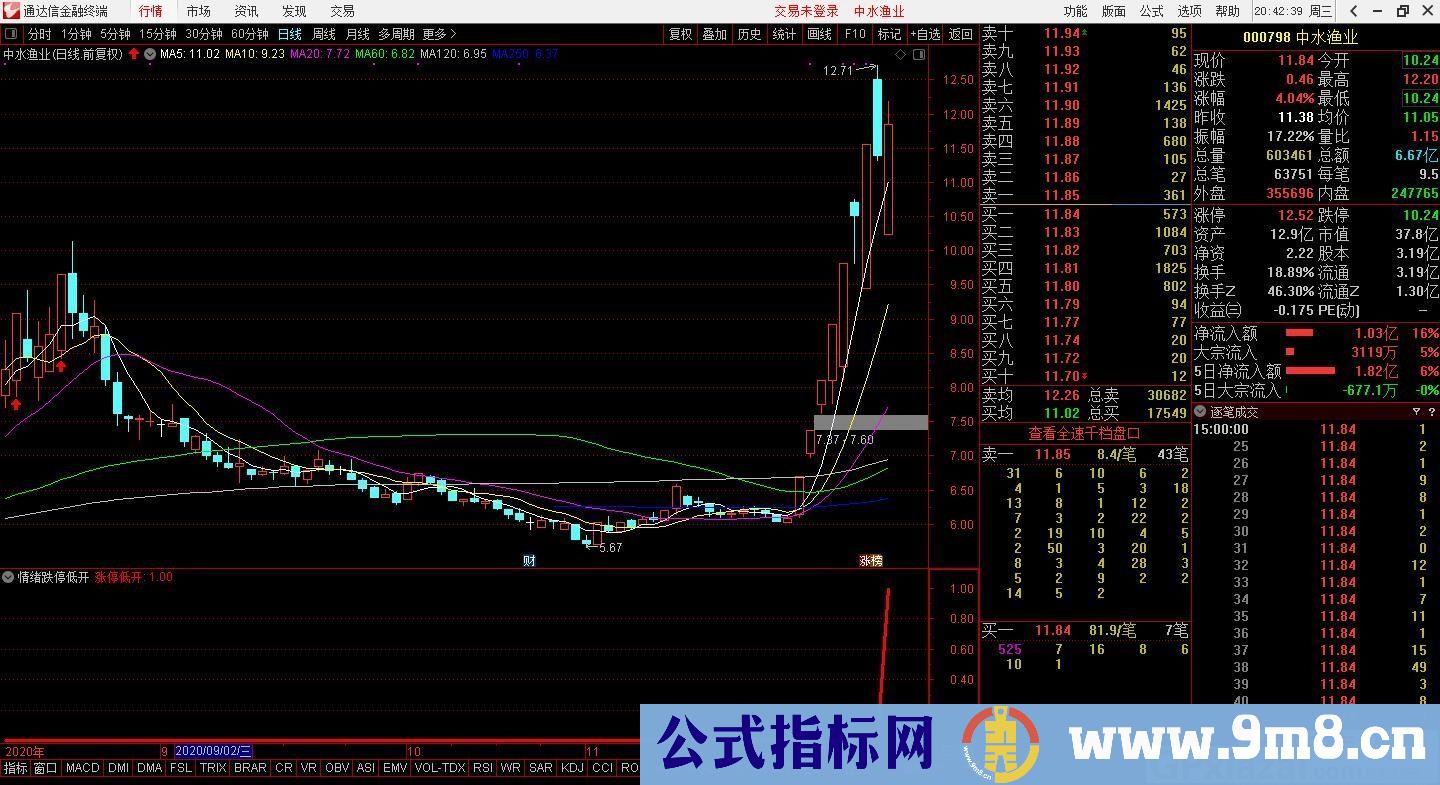Select the SAR indicator

click(x=541, y=768)
